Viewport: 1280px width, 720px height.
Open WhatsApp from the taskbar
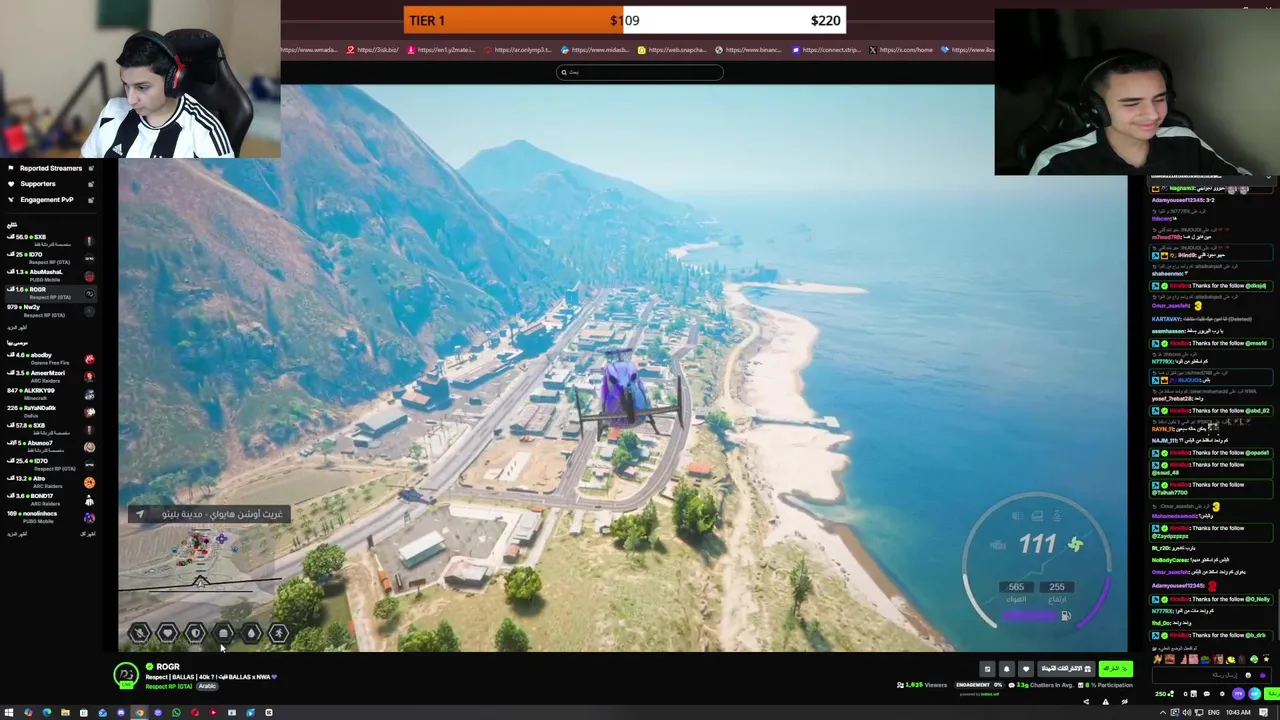(x=176, y=712)
